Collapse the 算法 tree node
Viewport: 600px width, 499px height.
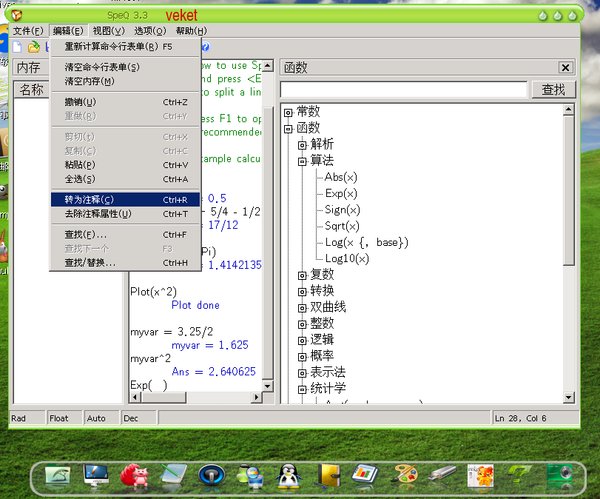tap(302, 161)
